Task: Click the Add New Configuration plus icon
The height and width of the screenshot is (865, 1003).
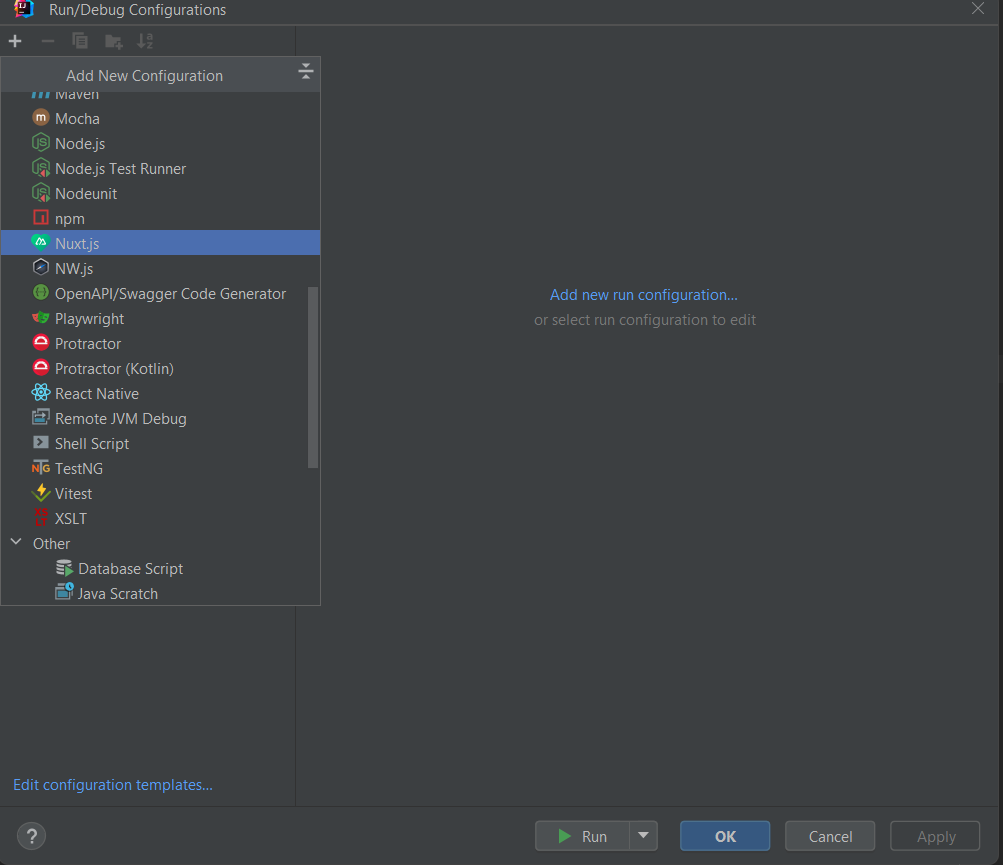Action: point(15,42)
